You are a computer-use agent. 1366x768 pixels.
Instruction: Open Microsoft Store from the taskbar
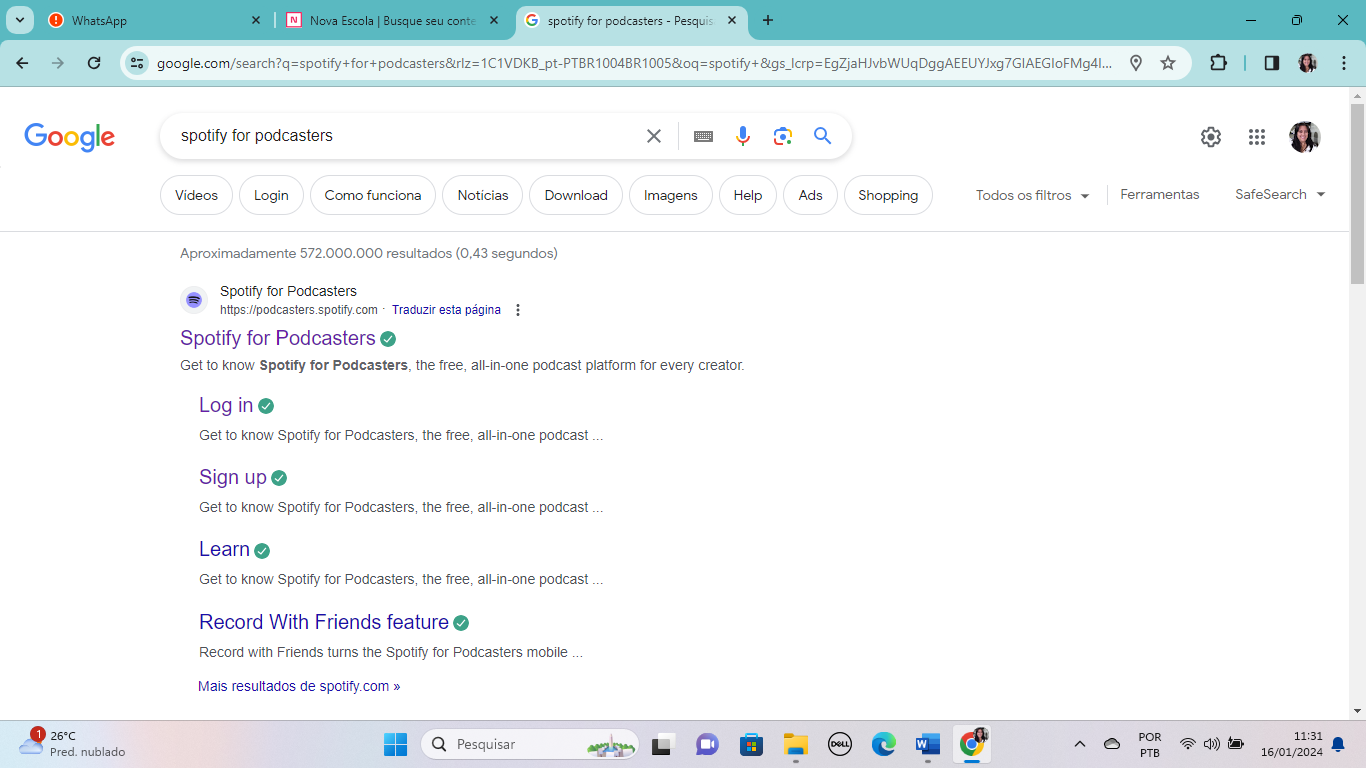(752, 744)
